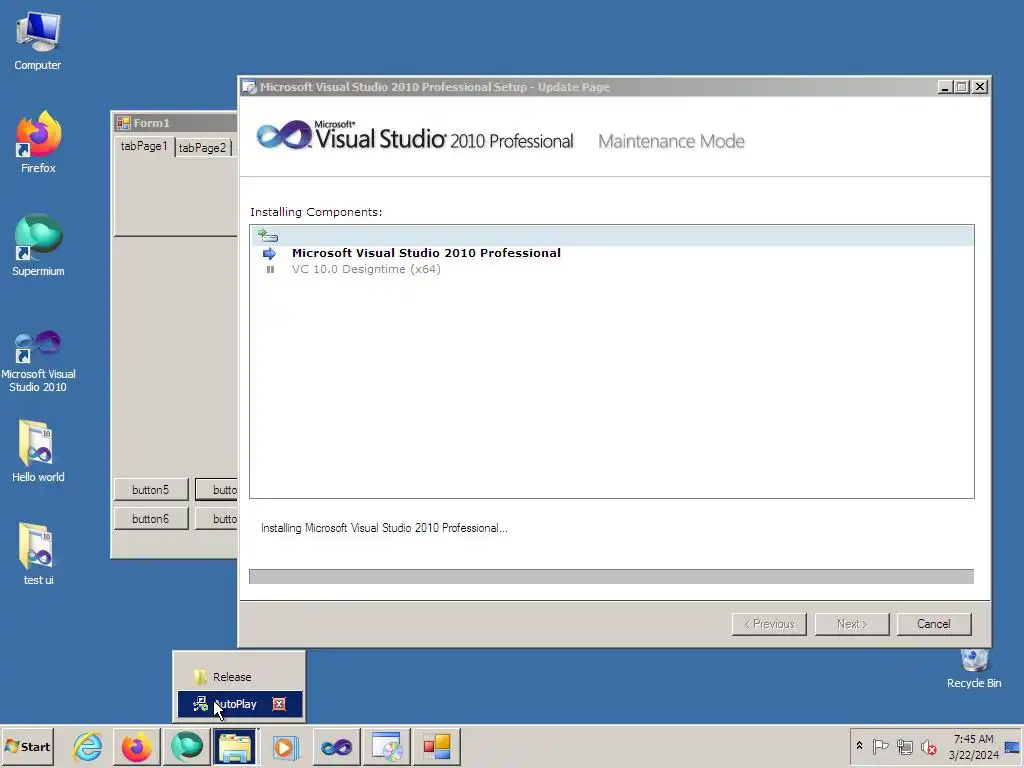1024x768 pixels.
Task: Minimize the Visual Studio setup window
Action: tap(944, 86)
